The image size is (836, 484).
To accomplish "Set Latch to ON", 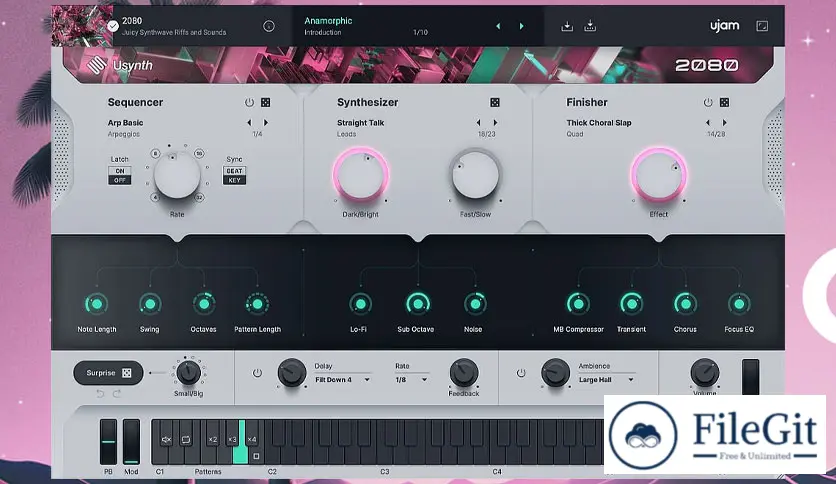I will (119, 171).
